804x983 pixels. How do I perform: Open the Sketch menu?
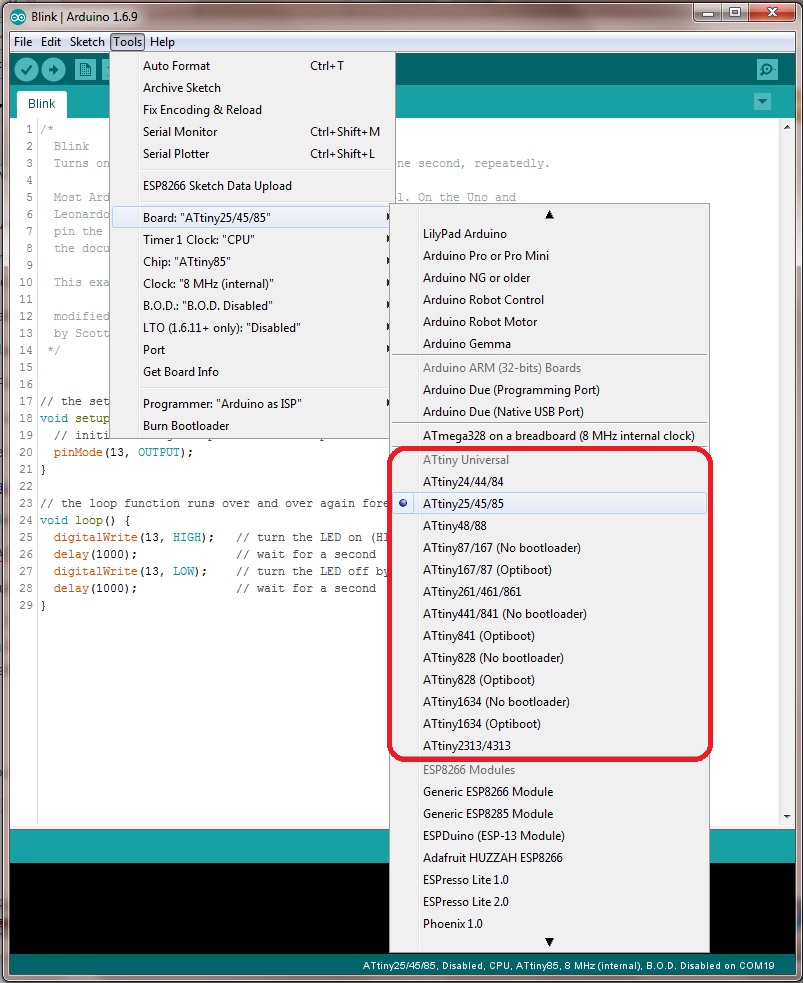tap(87, 42)
